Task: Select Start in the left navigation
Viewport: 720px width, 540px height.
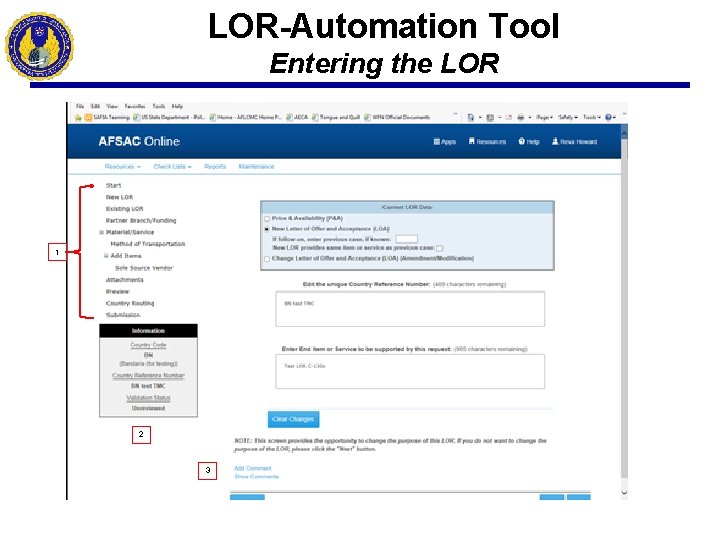Action: click(113, 186)
